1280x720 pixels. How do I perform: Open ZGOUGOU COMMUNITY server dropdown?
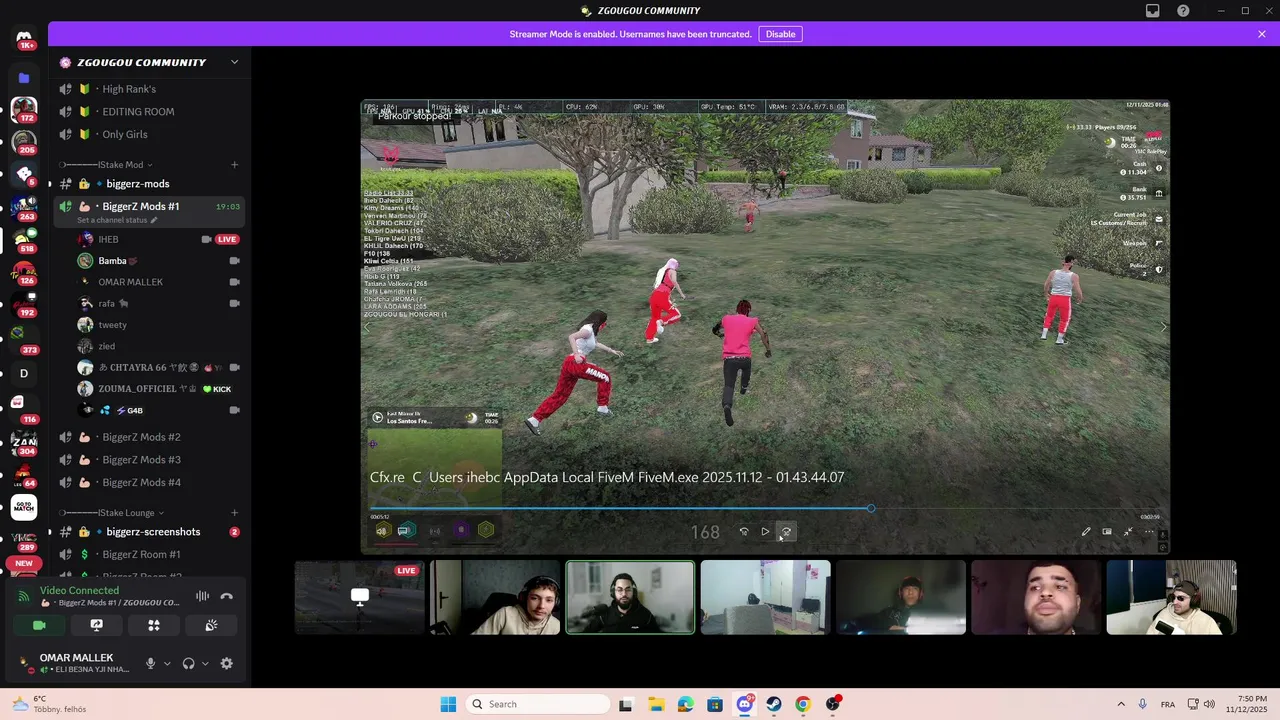click(x=234, y=62)
